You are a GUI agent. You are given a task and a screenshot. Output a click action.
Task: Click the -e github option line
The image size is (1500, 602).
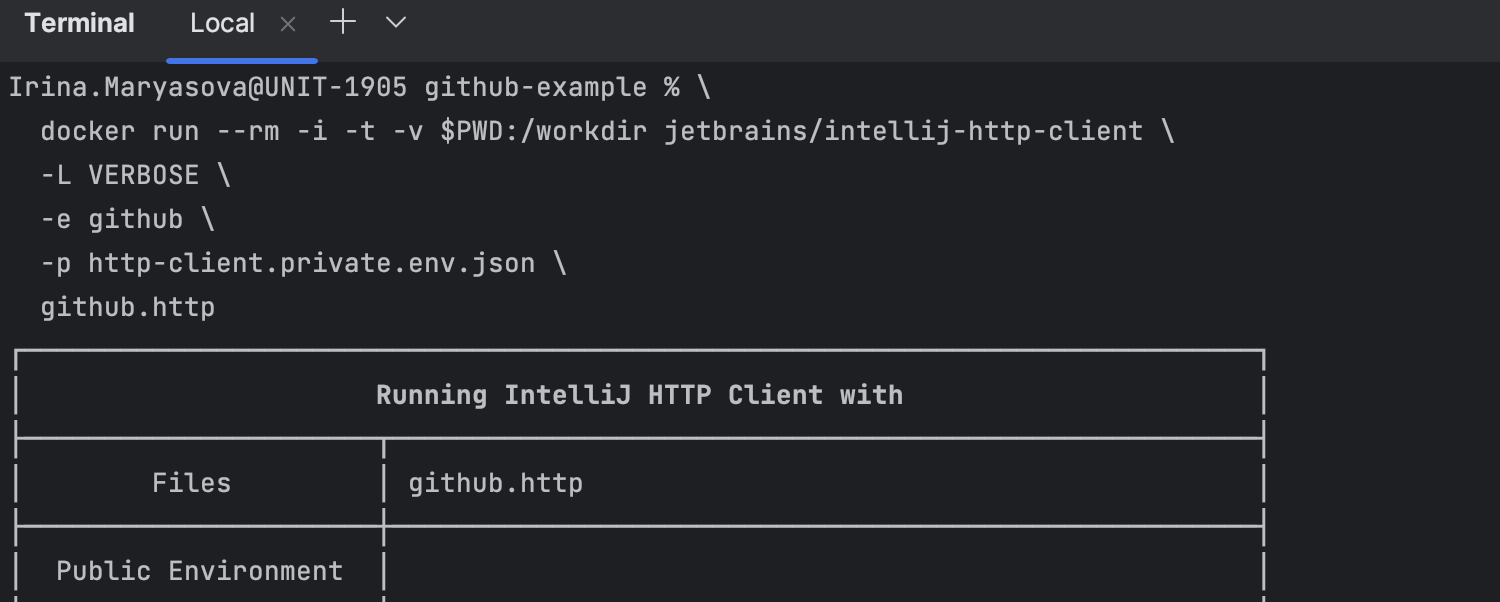pyautogui.click(x=128, y=220)
